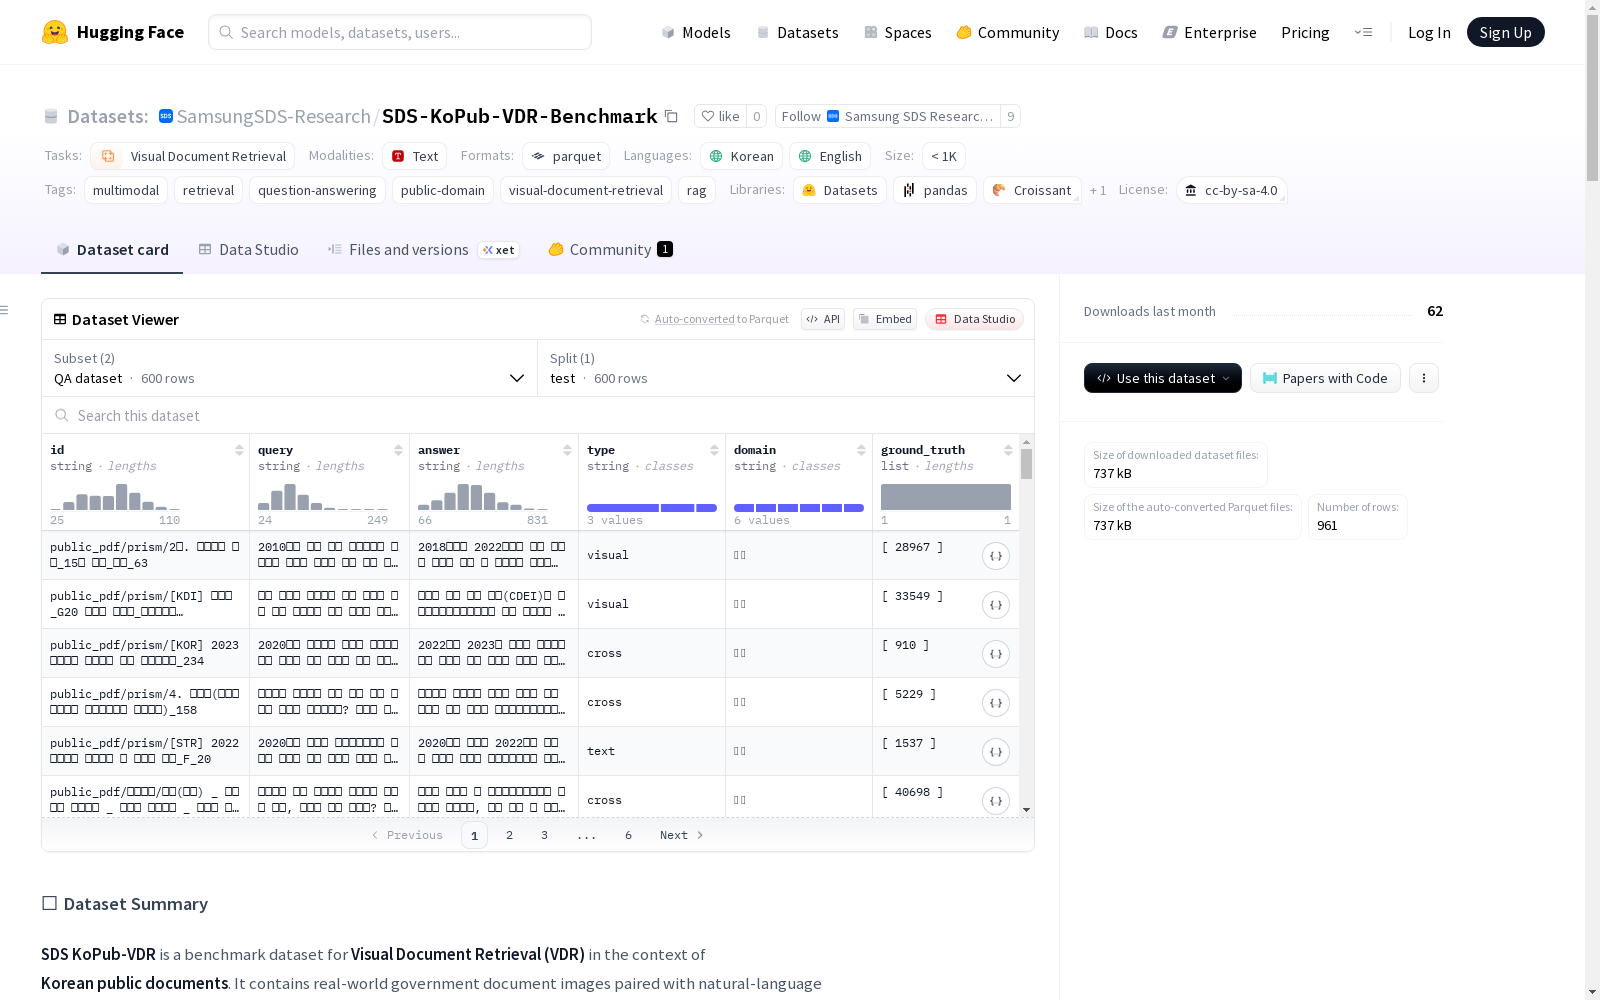This screenshot has width=1600, height=1000.
Task: Expand JSON for ground truth 910
Action: coord(996,654)
